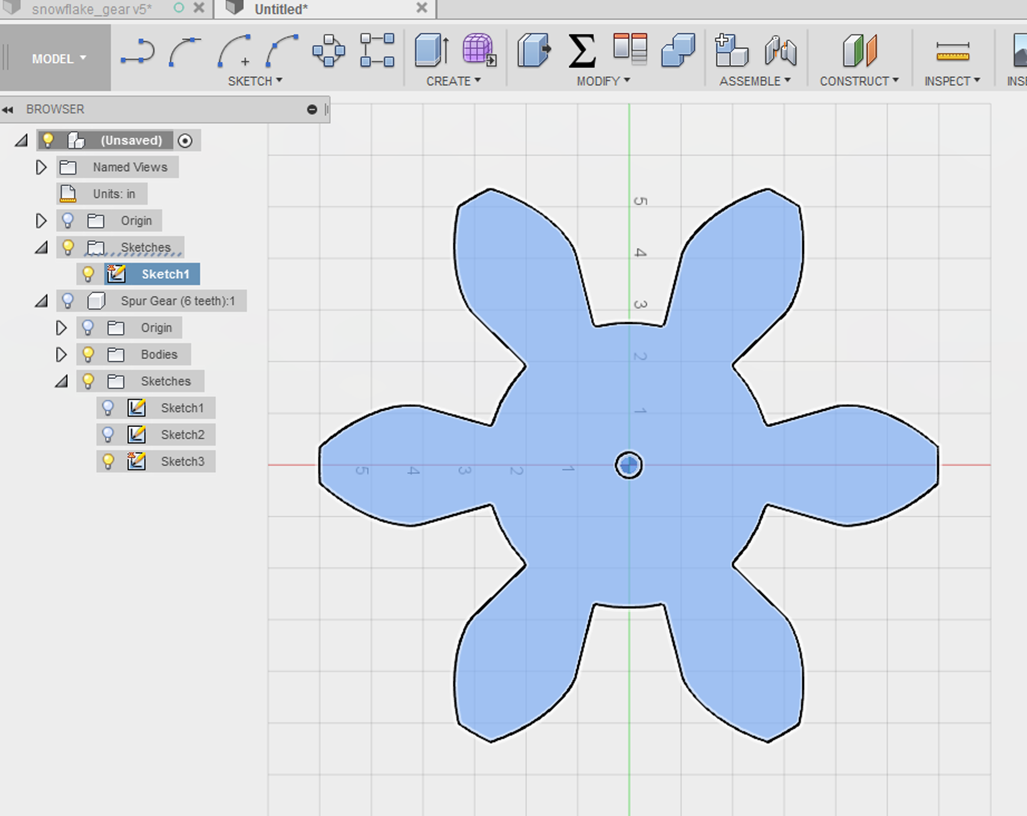
Task: Select the Joint tool in Assemble
Action: [x=780, y=48]
